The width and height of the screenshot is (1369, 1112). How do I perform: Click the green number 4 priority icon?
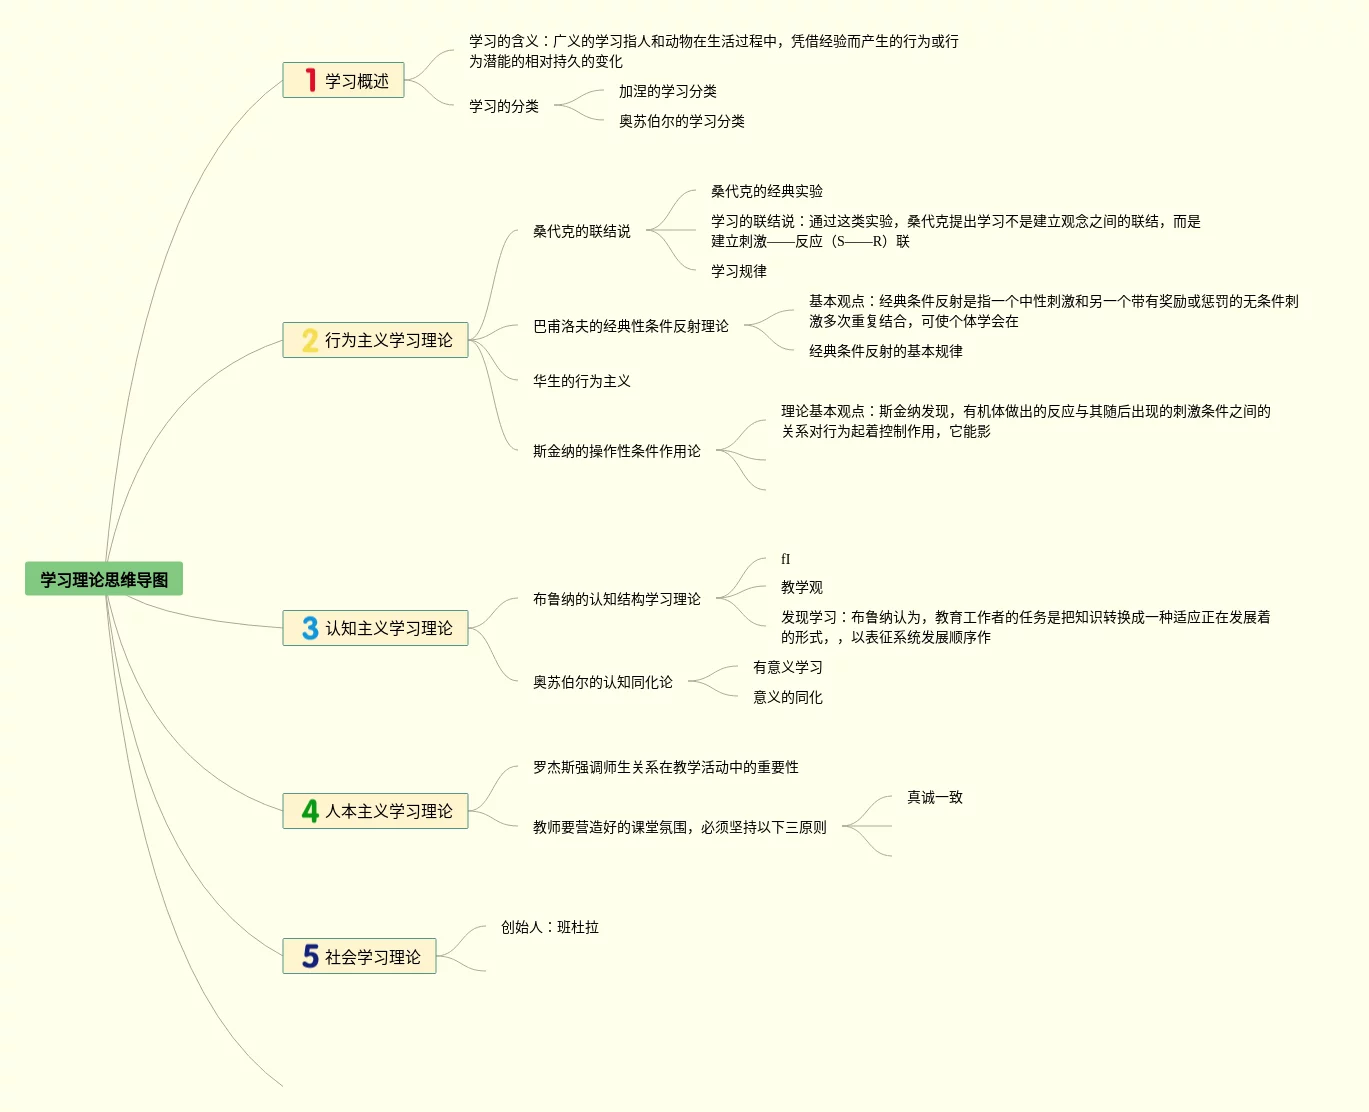310,811
